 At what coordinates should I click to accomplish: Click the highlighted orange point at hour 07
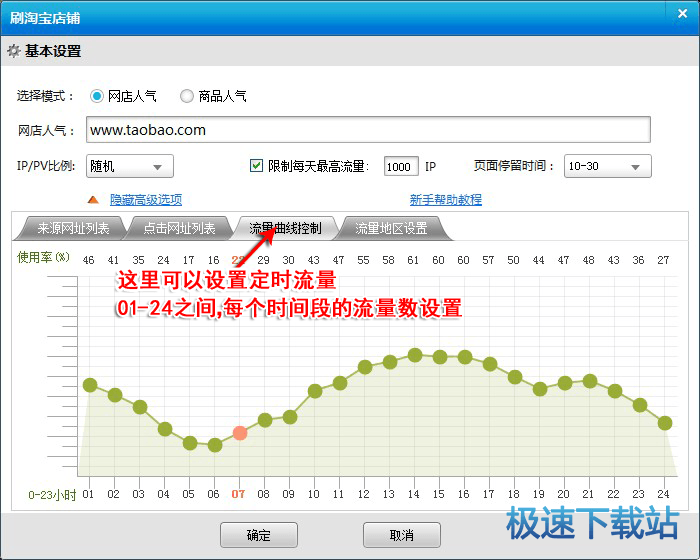click(240, 433)
